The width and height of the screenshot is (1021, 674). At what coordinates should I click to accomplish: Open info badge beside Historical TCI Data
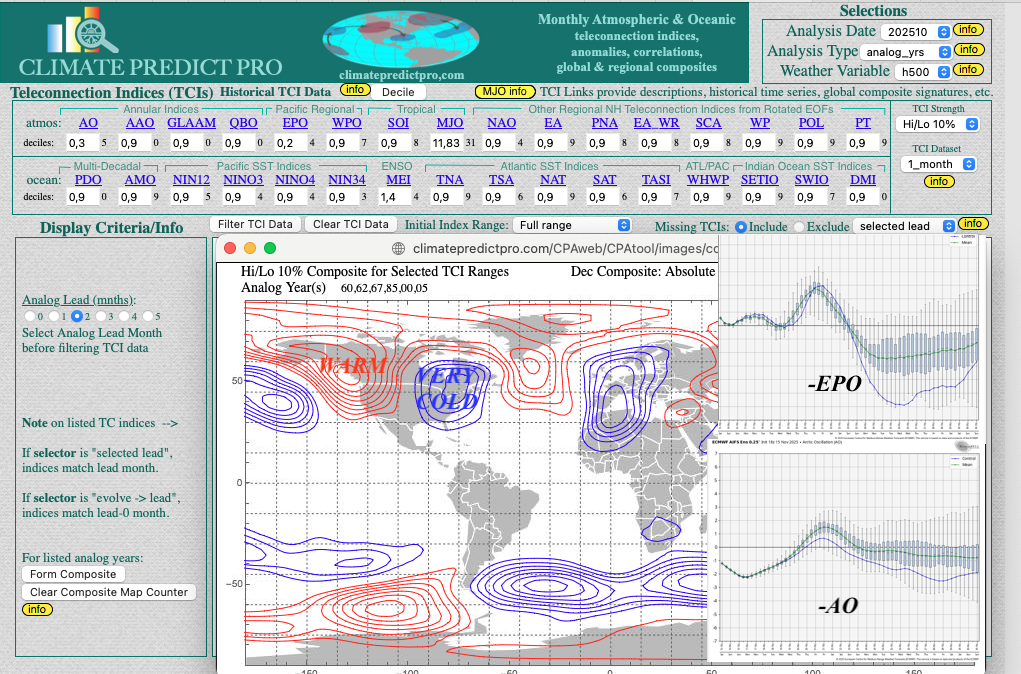coord(353,90)
